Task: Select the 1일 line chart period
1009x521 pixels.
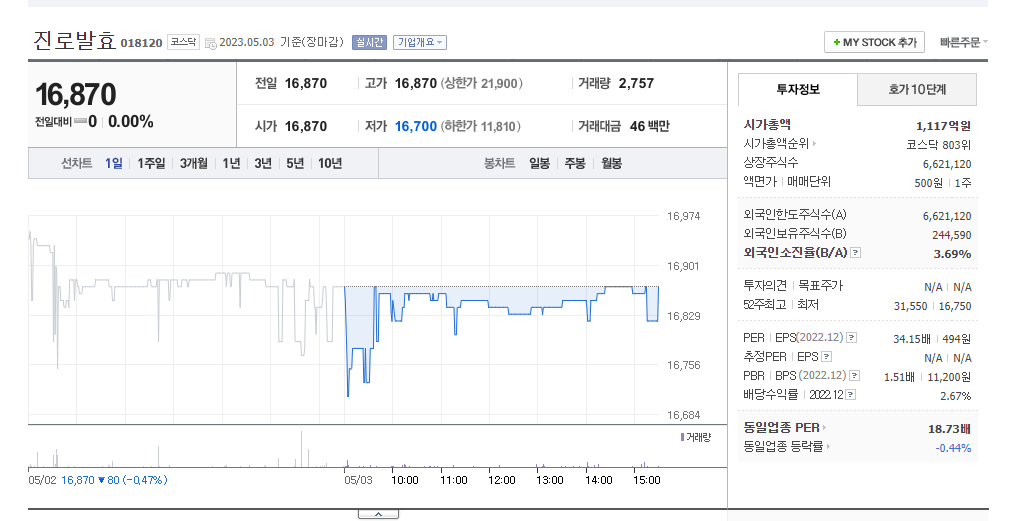Action: (114, 163)
